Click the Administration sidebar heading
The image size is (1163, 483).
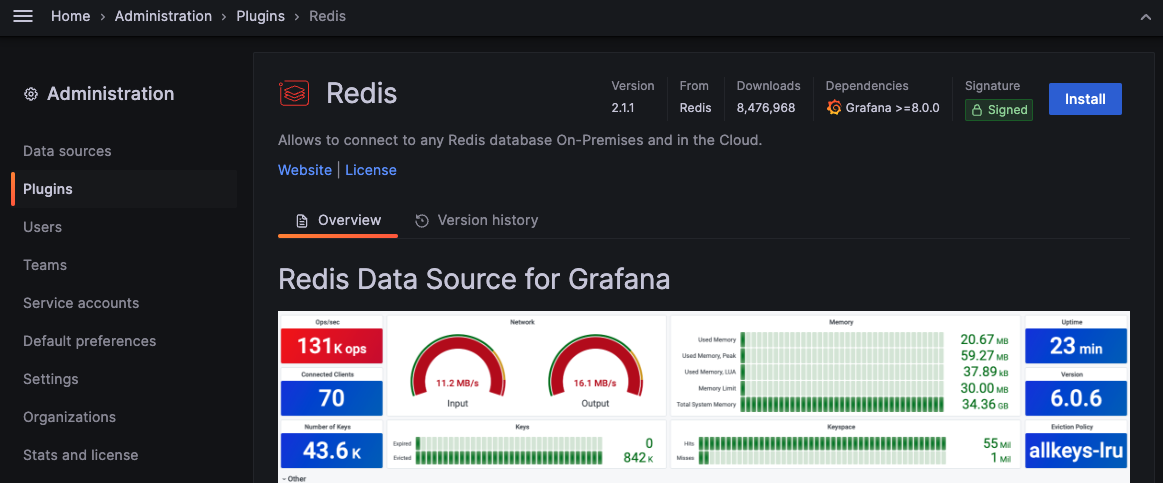[x=111, y=94]
